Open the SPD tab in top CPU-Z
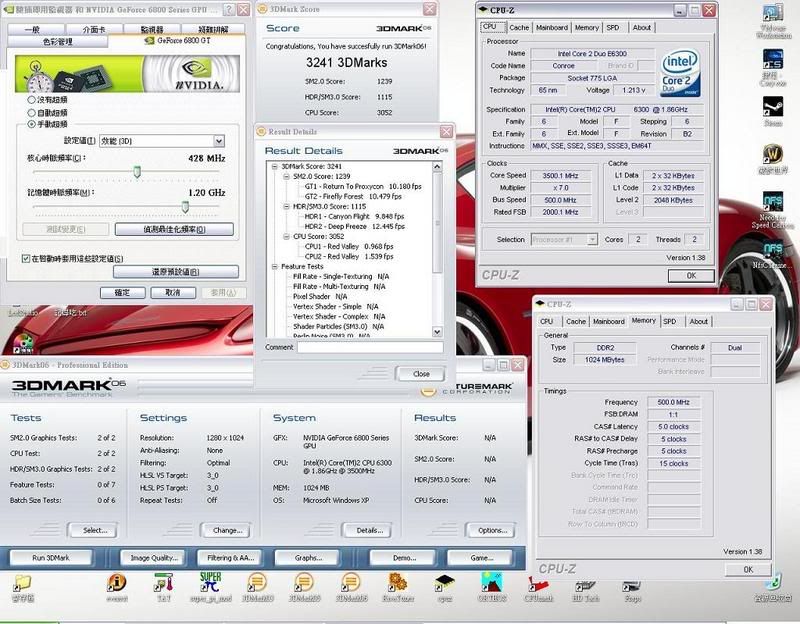Image resolution: width=800 pixels, height=624 pixels. pyautogui.click(x=613, y=28)
